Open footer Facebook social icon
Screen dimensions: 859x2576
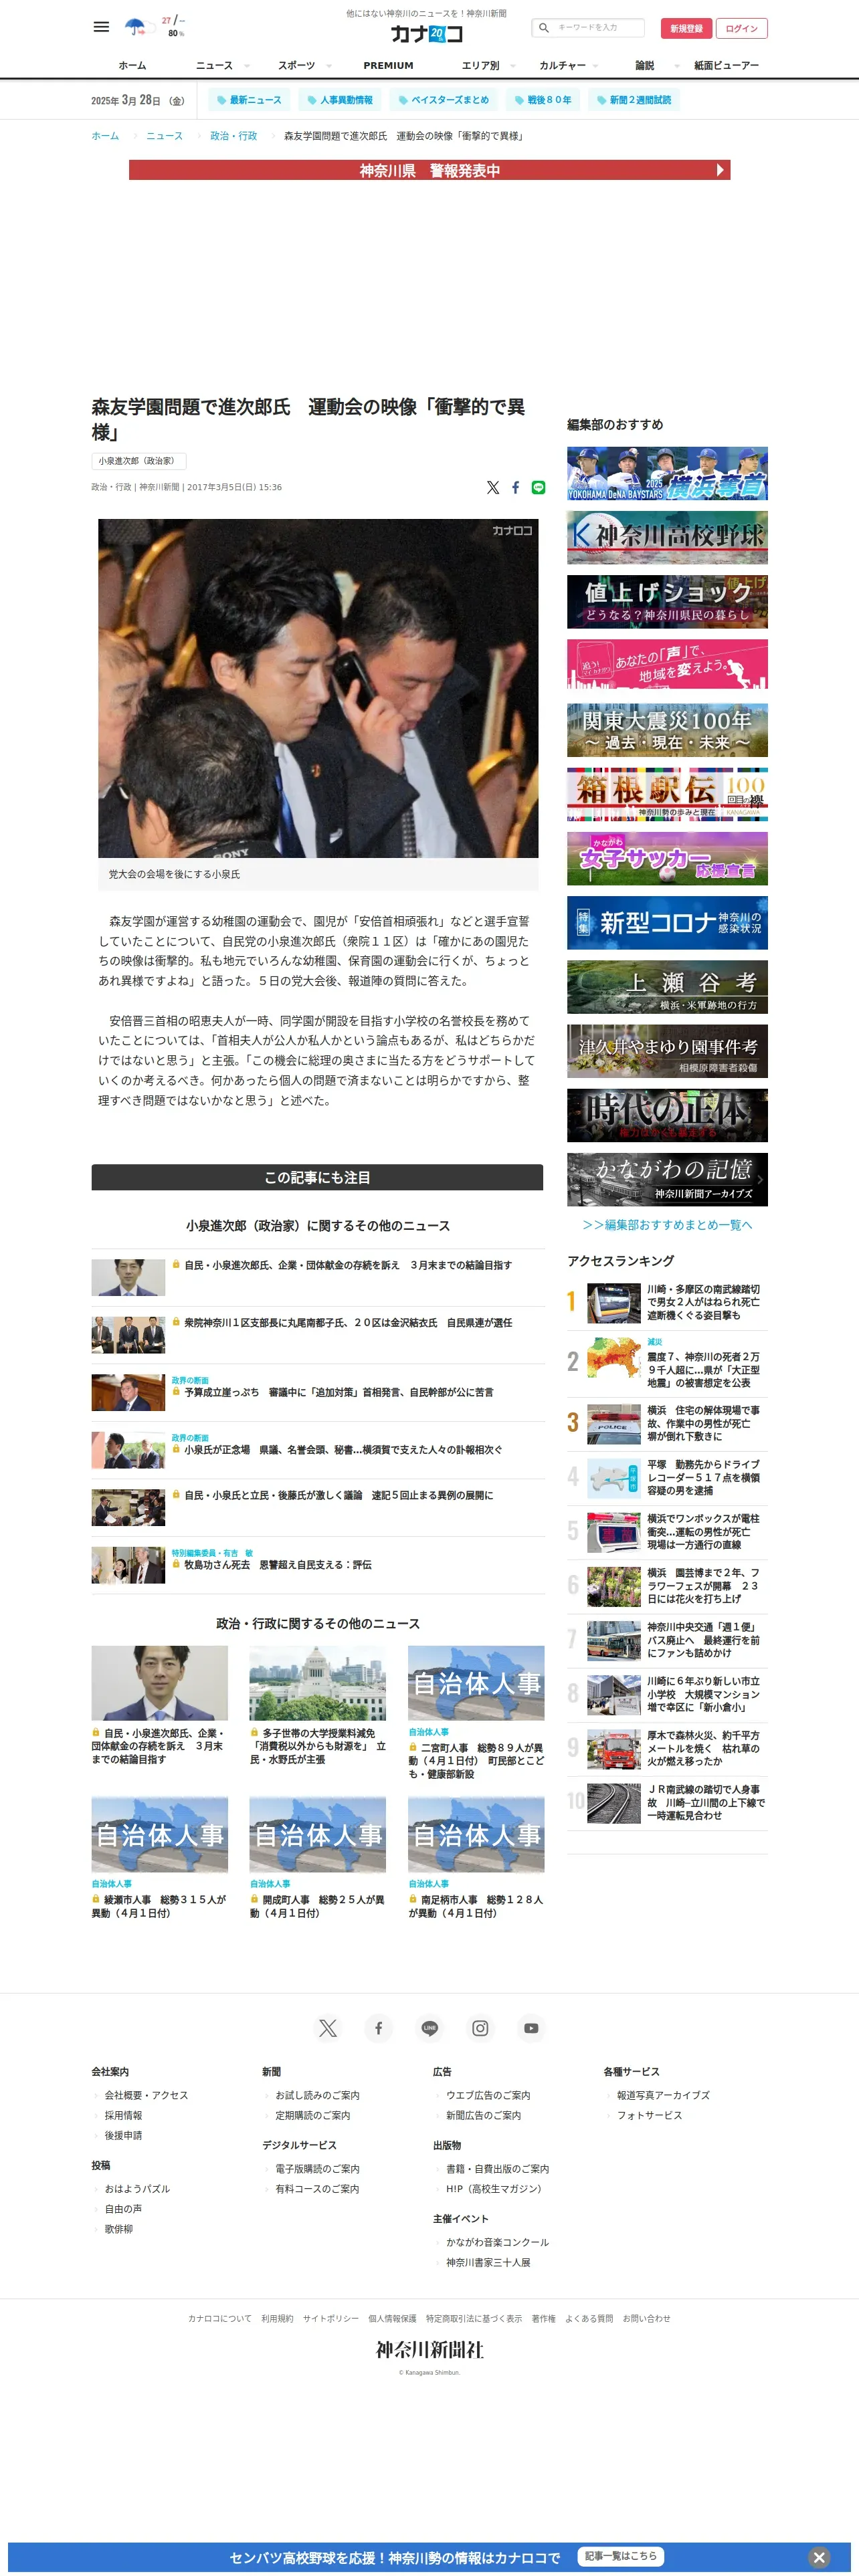(378, 2027)
